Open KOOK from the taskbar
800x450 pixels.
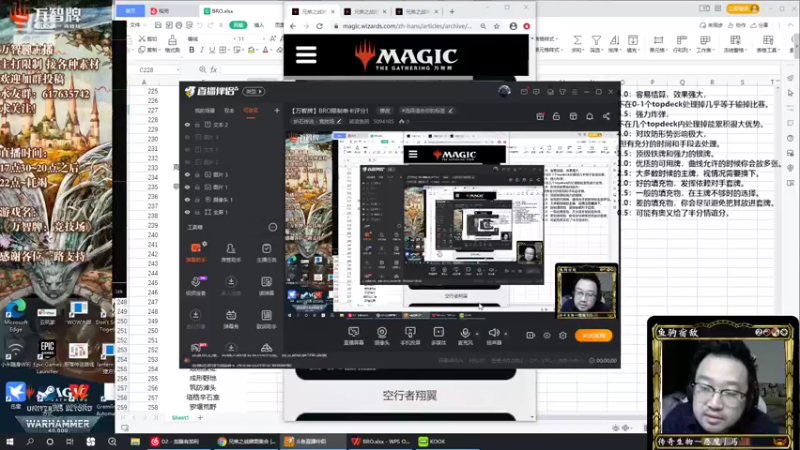coord(432,442)
